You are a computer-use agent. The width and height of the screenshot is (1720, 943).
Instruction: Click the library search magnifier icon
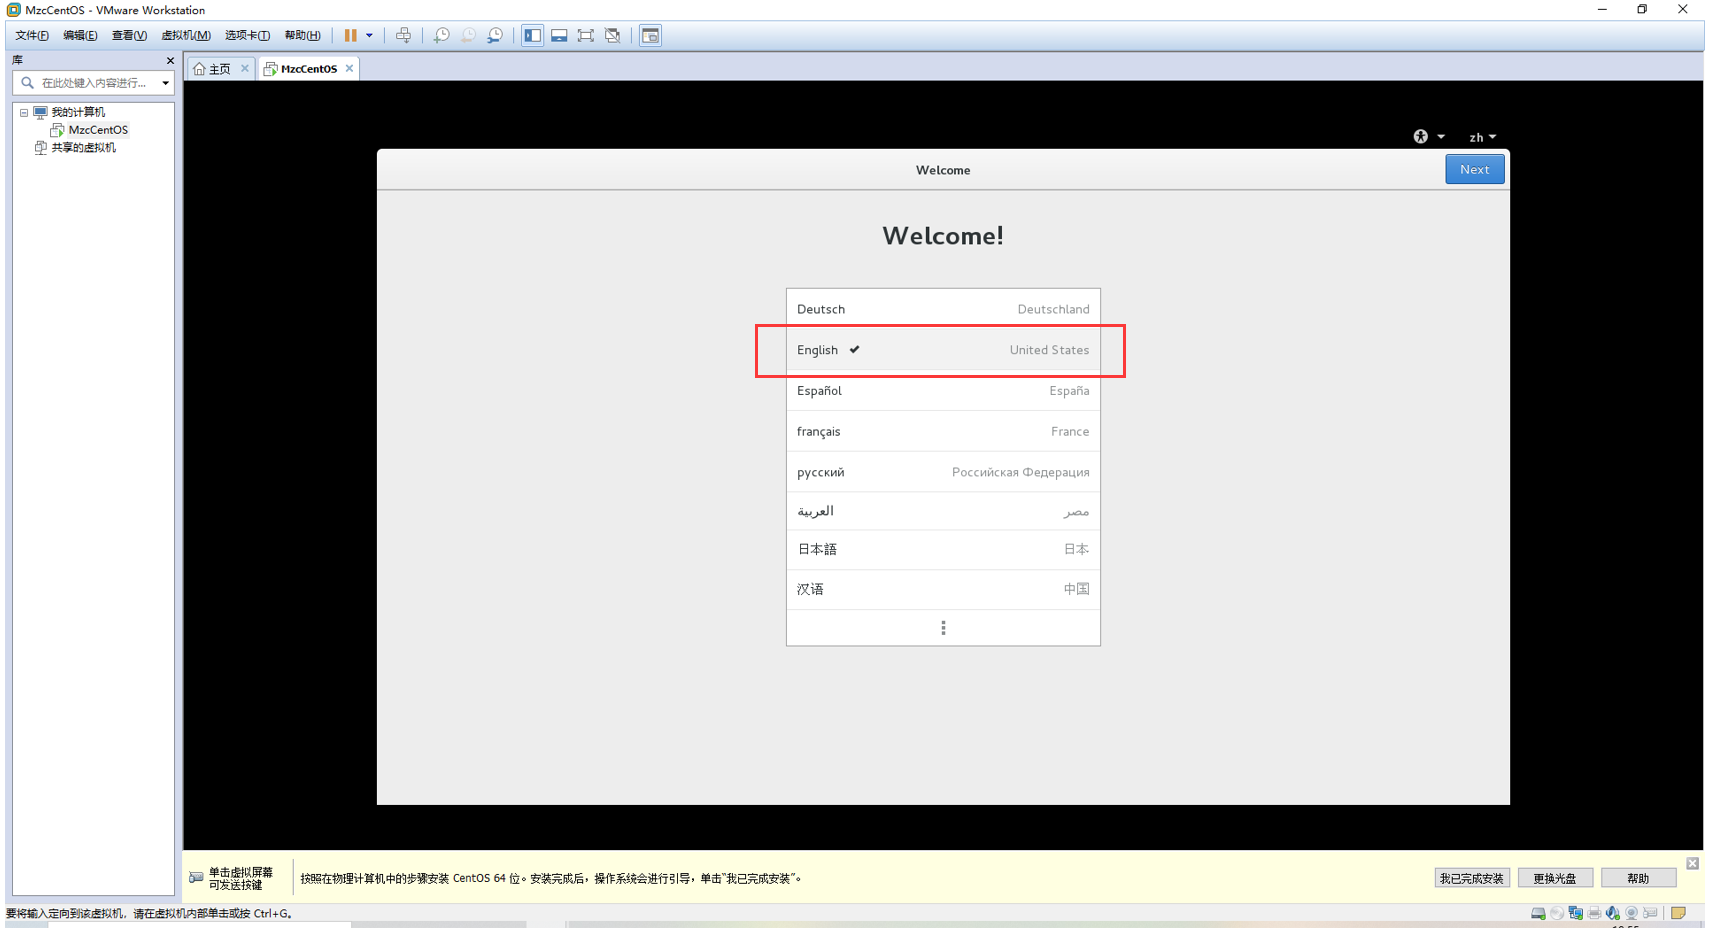tap(27, 84)
